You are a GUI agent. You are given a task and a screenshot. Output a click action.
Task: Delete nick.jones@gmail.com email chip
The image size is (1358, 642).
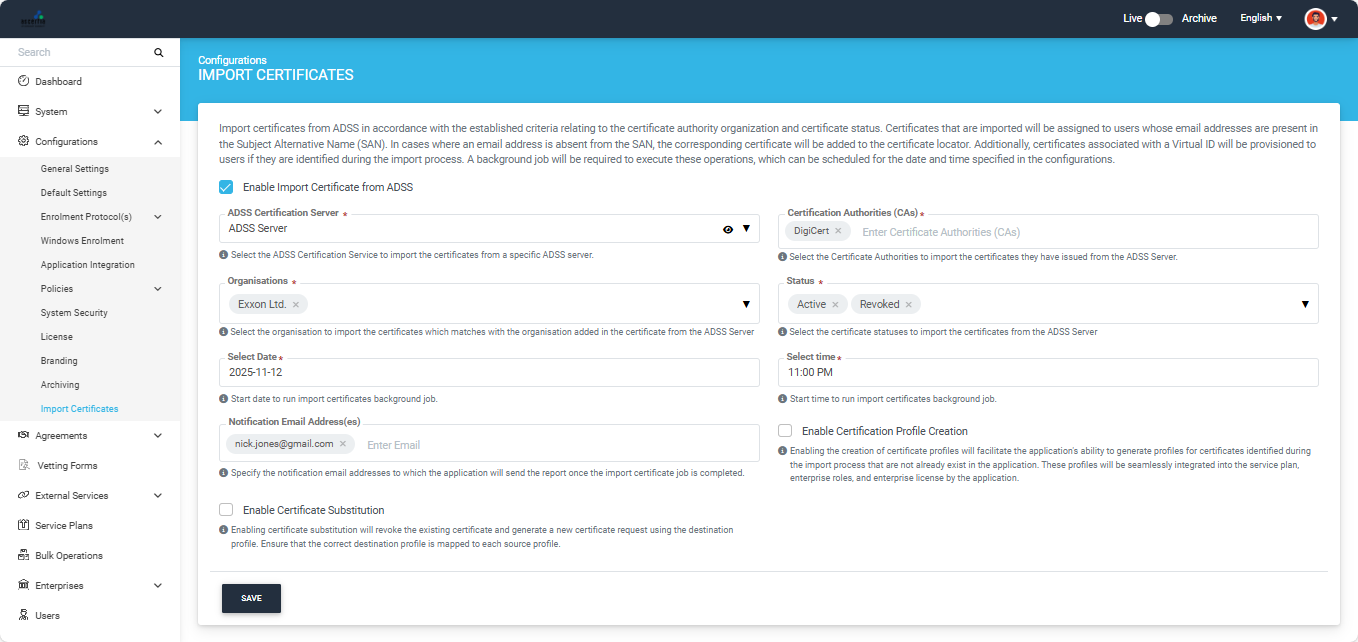click(x=343, y=444)
